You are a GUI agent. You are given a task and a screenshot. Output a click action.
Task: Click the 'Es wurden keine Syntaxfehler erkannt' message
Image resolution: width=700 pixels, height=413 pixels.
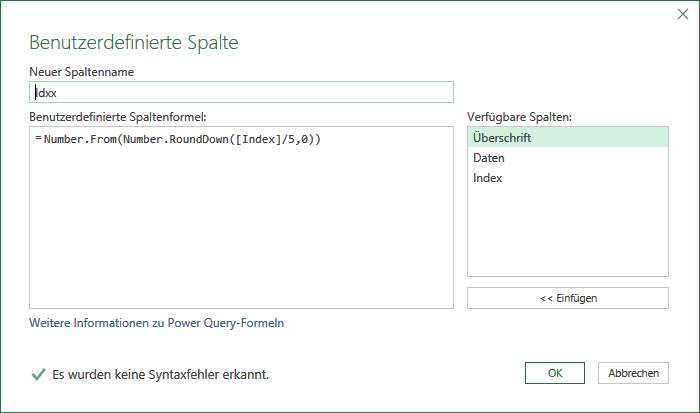pos(161,374)
